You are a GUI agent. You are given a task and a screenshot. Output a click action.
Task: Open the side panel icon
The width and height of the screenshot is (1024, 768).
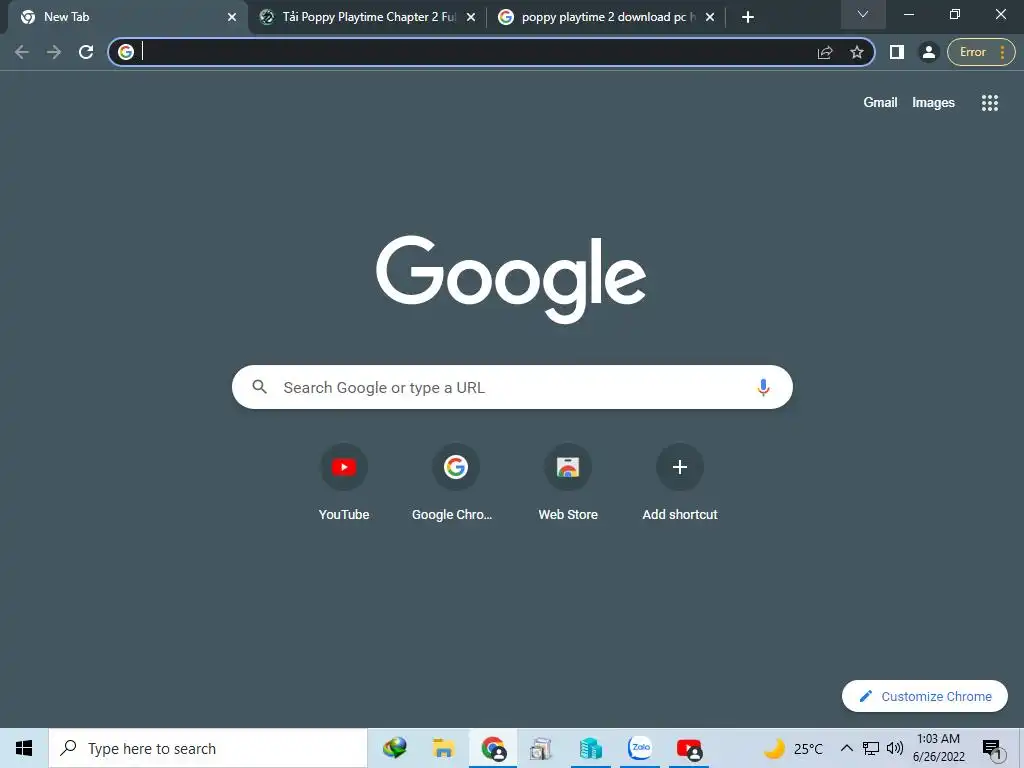(897, 52)
